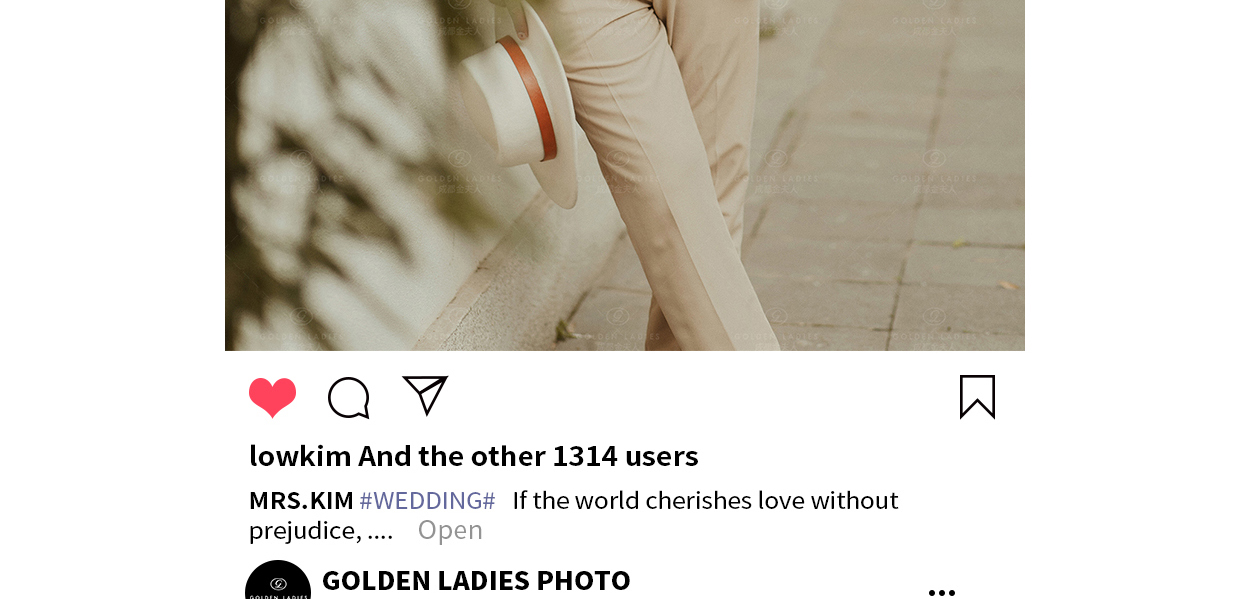
Task: Visit the GOLDEN LADIES PHOTO account name
Action: [476, 580]
